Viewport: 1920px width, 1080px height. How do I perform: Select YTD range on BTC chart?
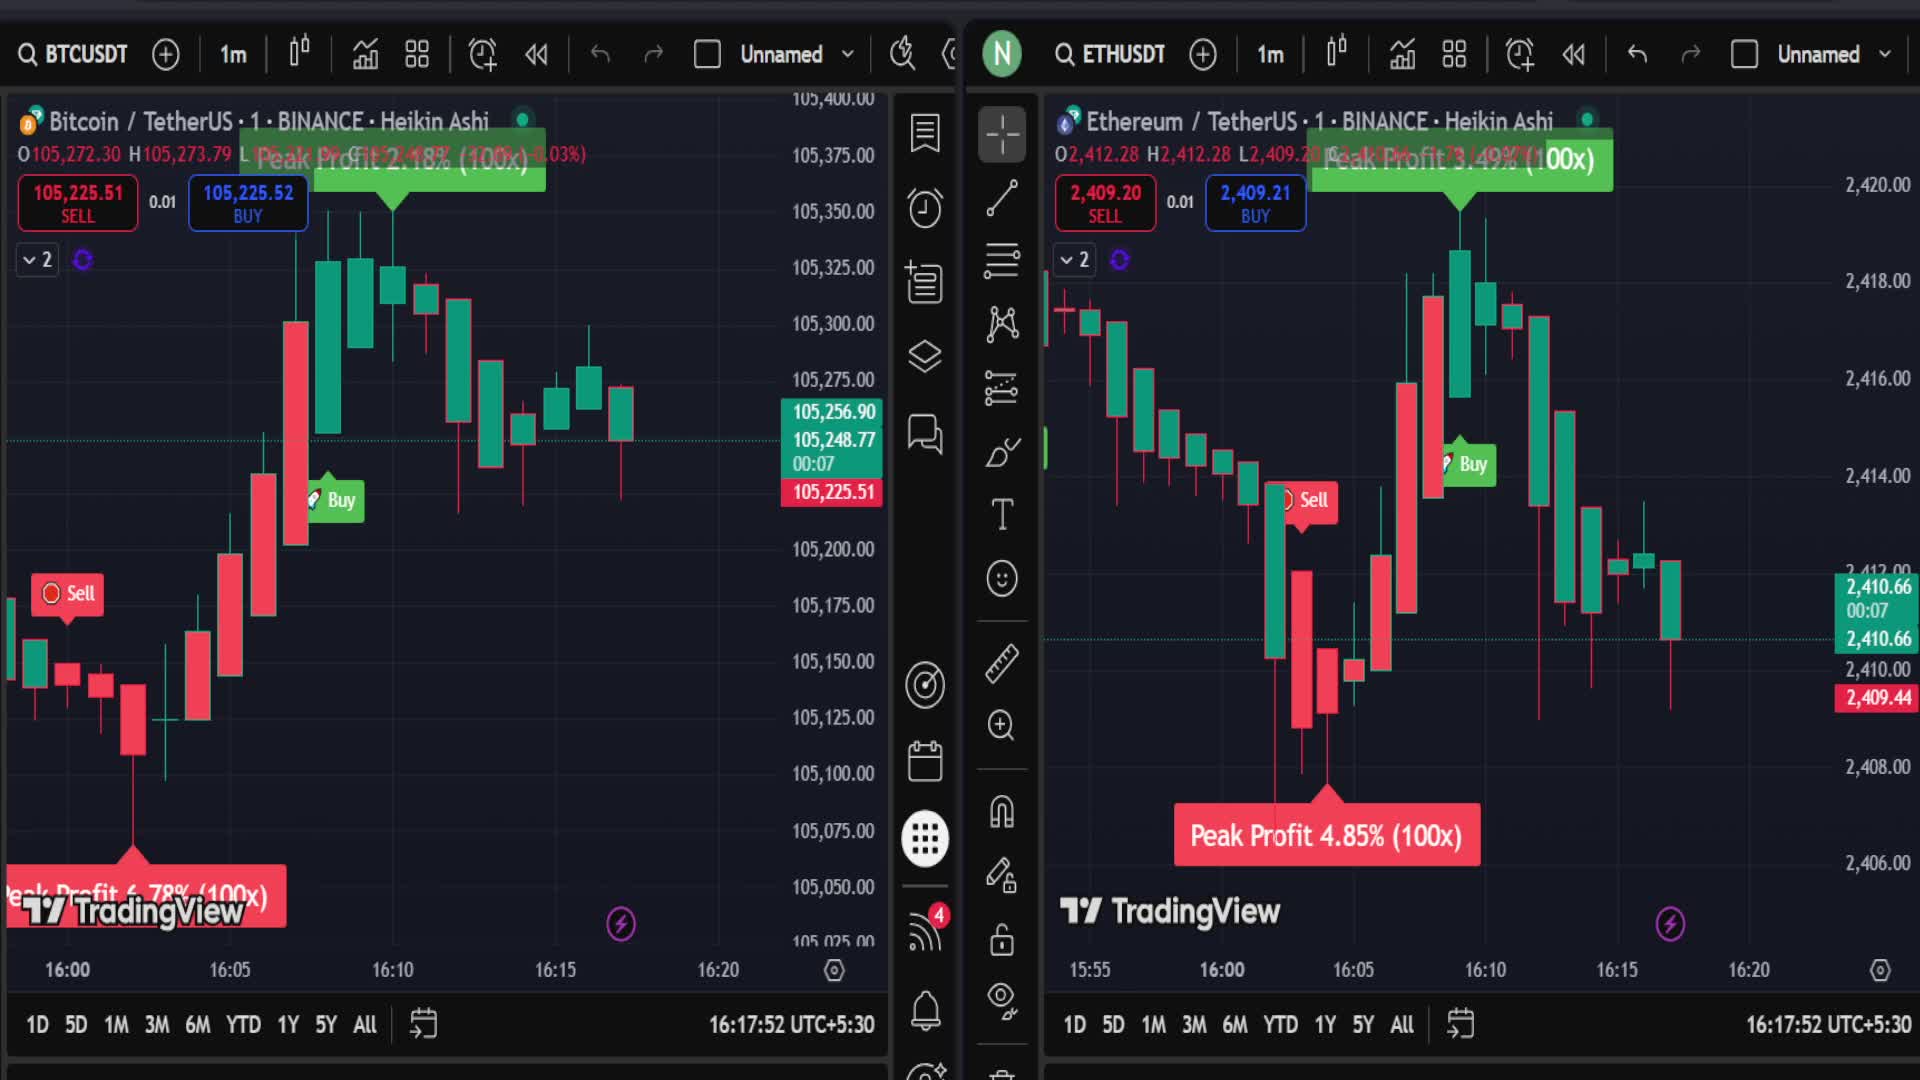click(243, 1024)
